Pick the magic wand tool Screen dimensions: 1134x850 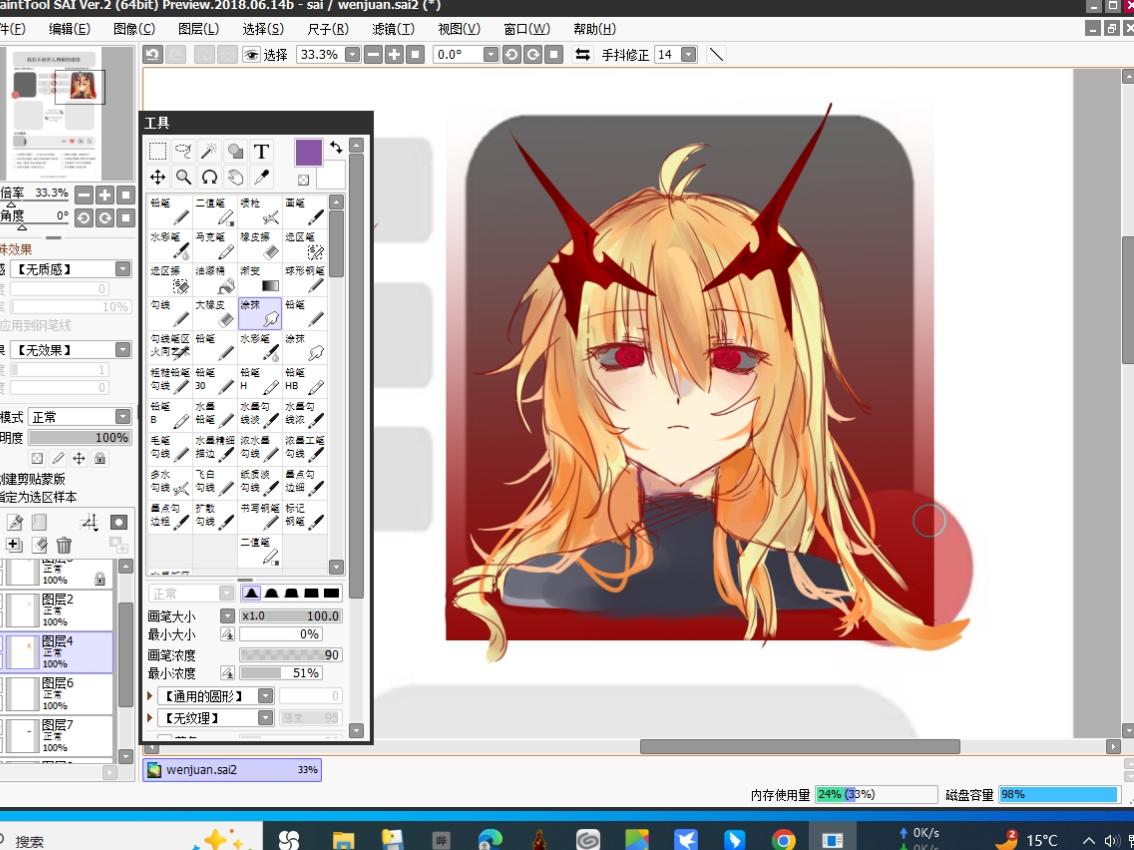pyautogui.click(x=209, y=151)
